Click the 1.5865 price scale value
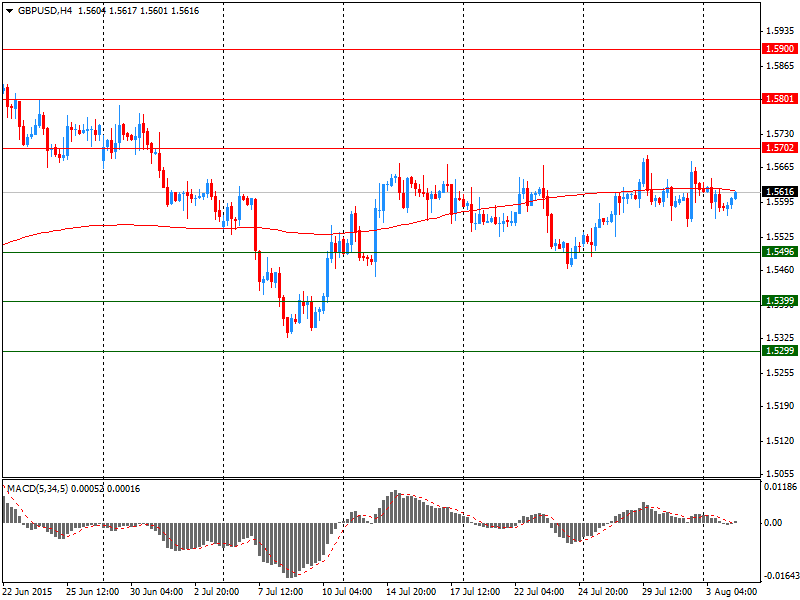Image resolution: width=800 pixels, height=600 pixels. pos(780,66)
